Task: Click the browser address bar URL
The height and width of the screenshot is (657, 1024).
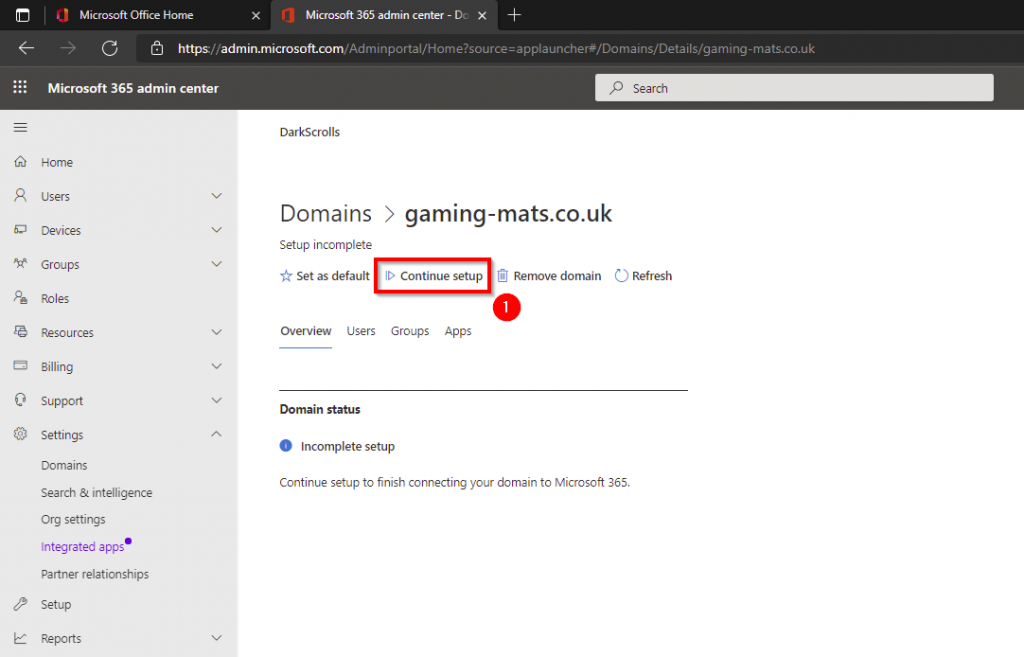Action: pyautogui.click(x=496, y=48)
